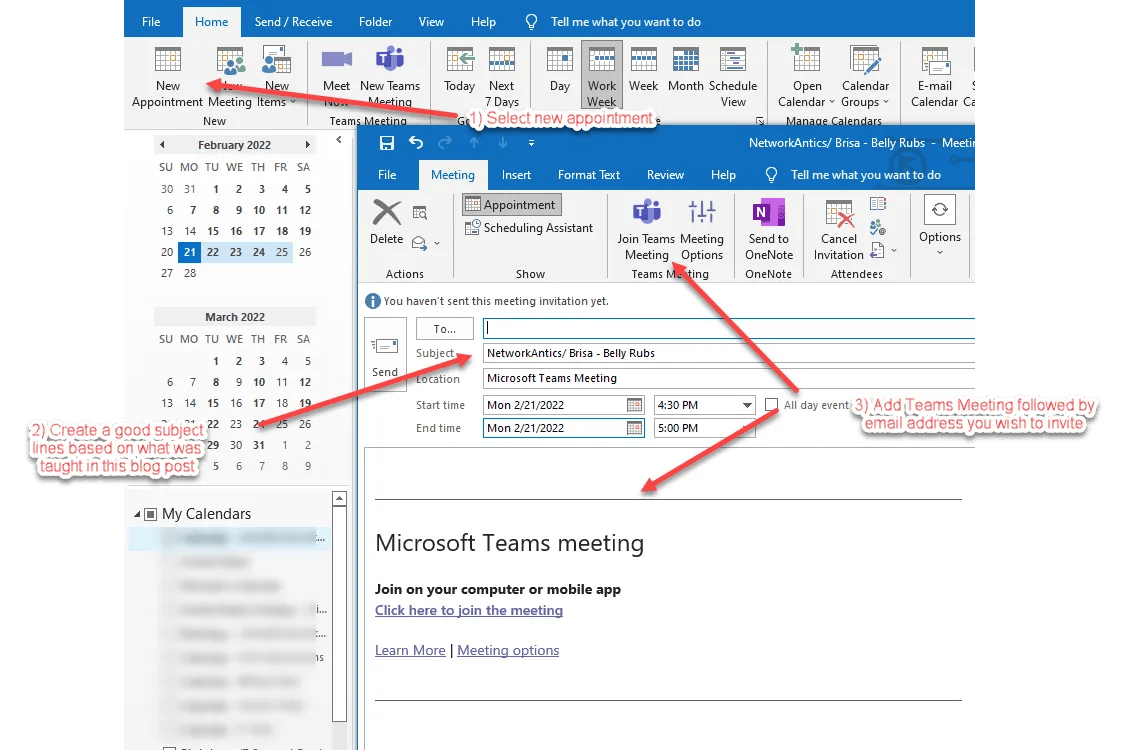Switch to Insert tab in meeting window
The image size is (1129, 750).
point(516,175)
